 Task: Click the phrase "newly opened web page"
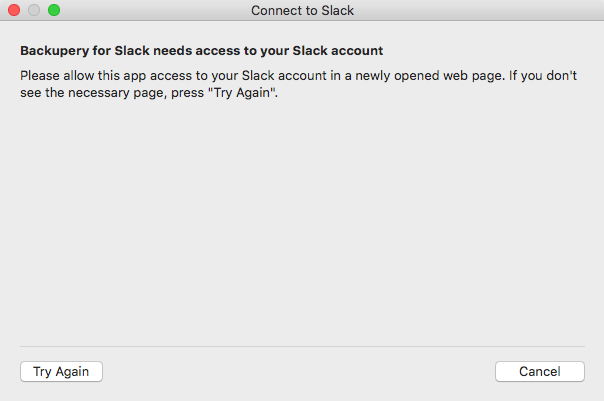click(431, 76)
